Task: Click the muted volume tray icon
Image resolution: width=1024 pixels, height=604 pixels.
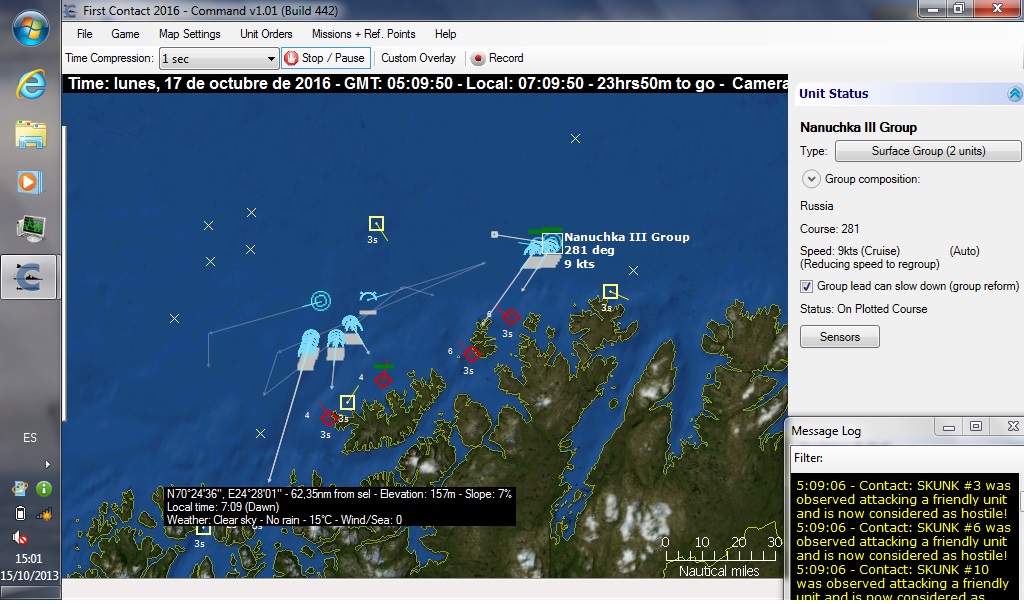Action: [x=20, y=538]
